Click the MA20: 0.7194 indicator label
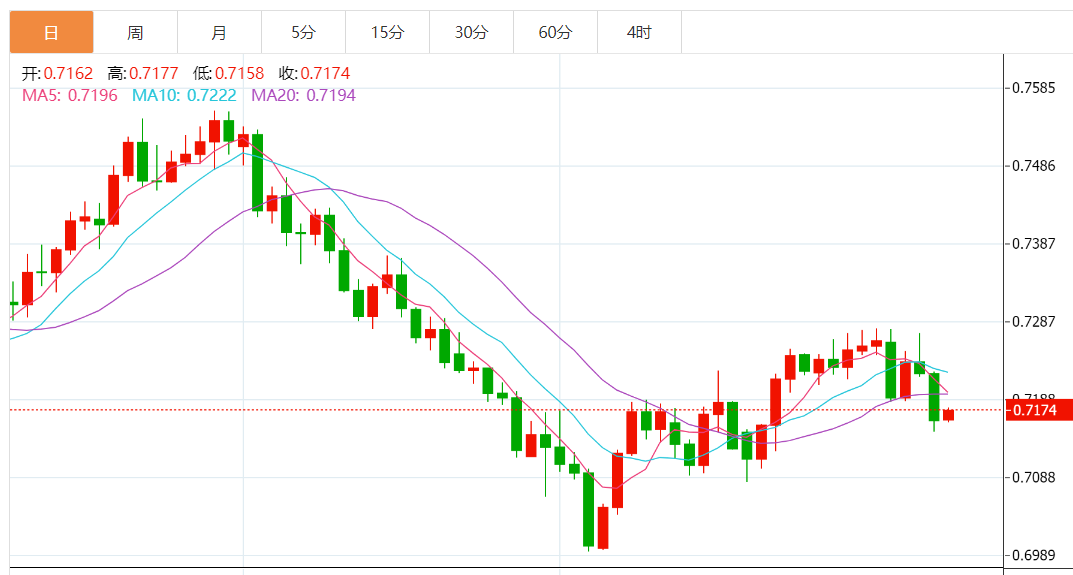The height and width of the screenshot is (575, 1073). point(303,95)
